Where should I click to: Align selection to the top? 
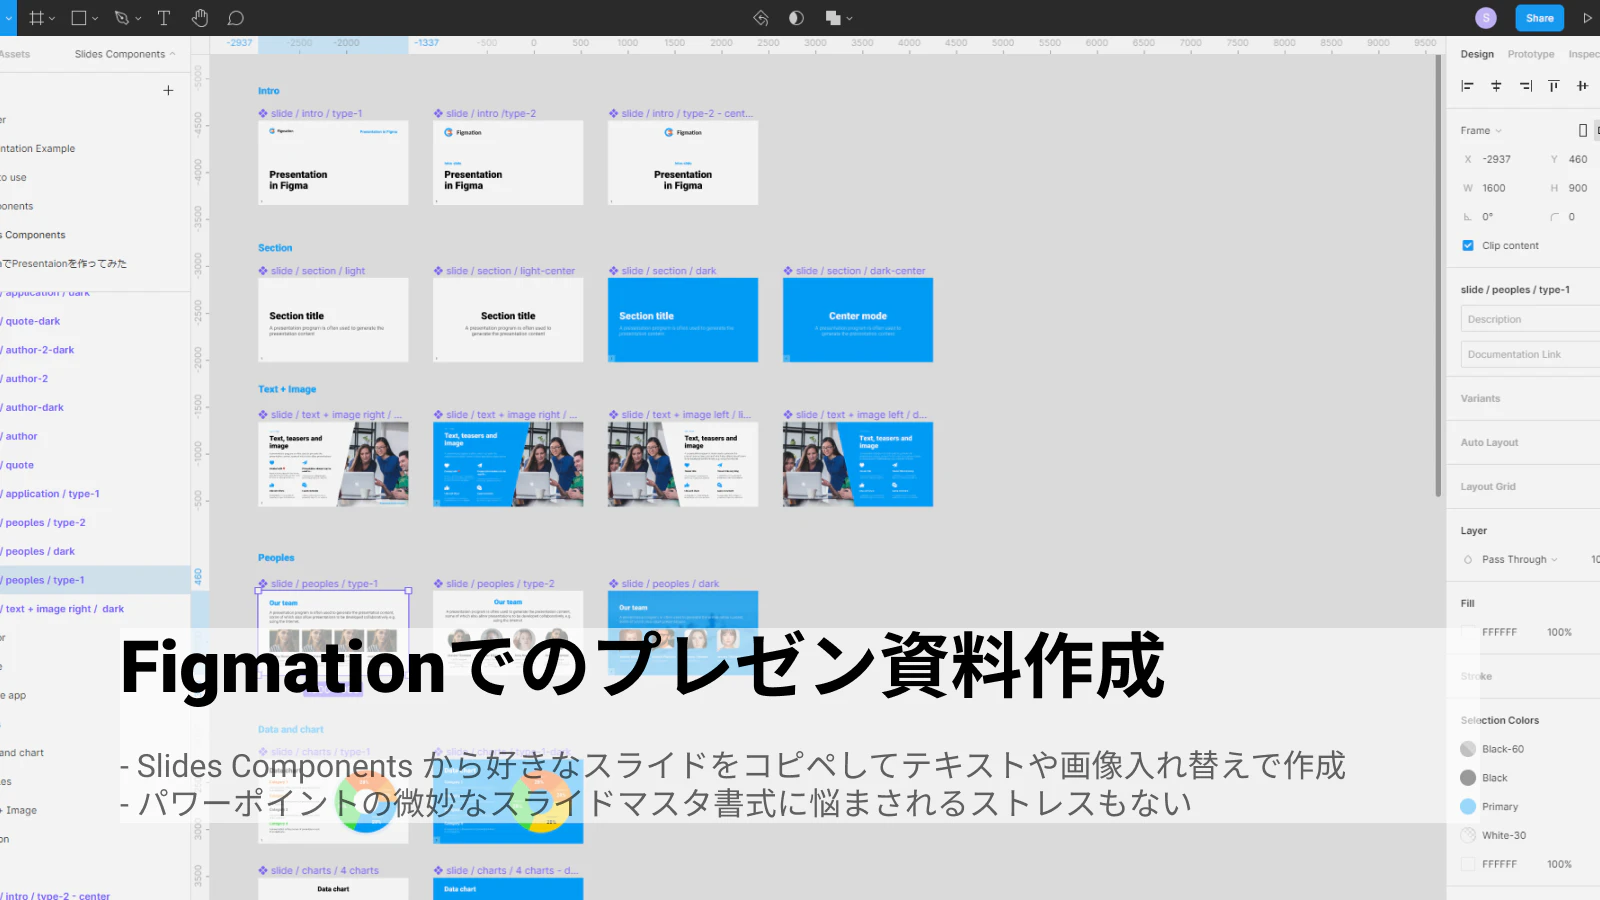point(1554,86)
